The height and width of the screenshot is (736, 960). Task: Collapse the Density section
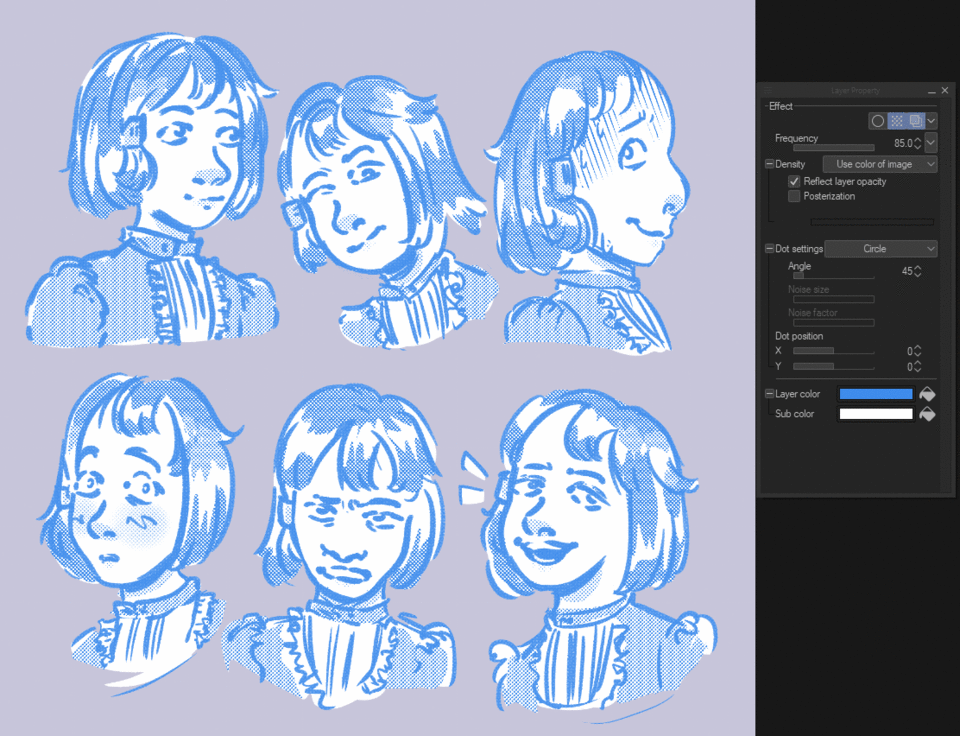(770, 164)
